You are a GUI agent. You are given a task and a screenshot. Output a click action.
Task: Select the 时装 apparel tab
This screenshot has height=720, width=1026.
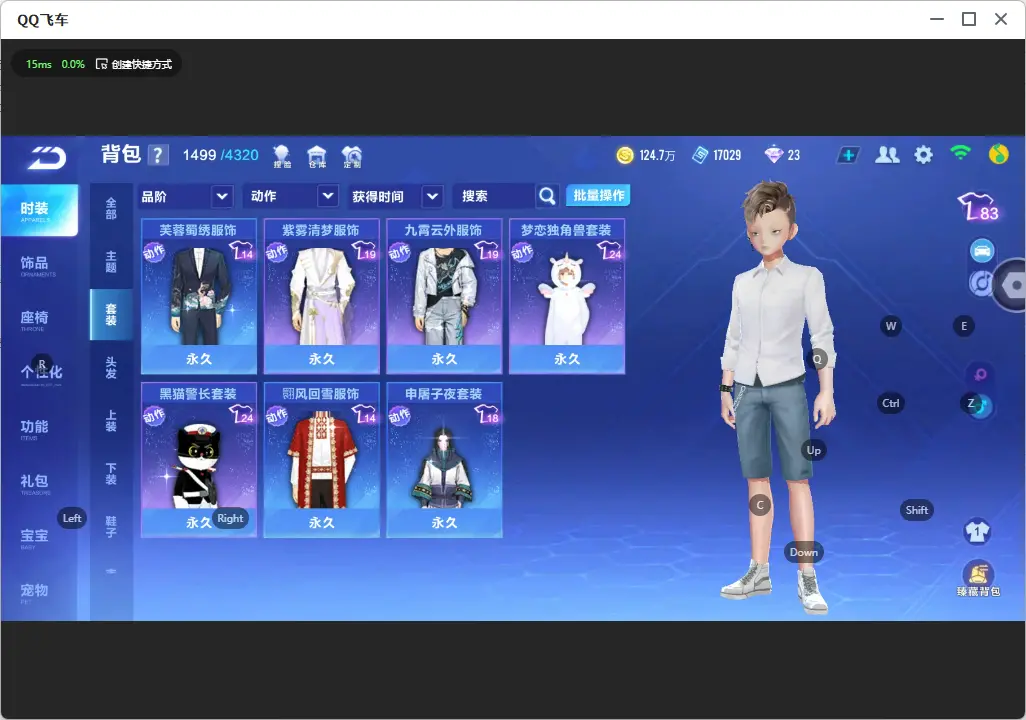click(x=39, y=210)
